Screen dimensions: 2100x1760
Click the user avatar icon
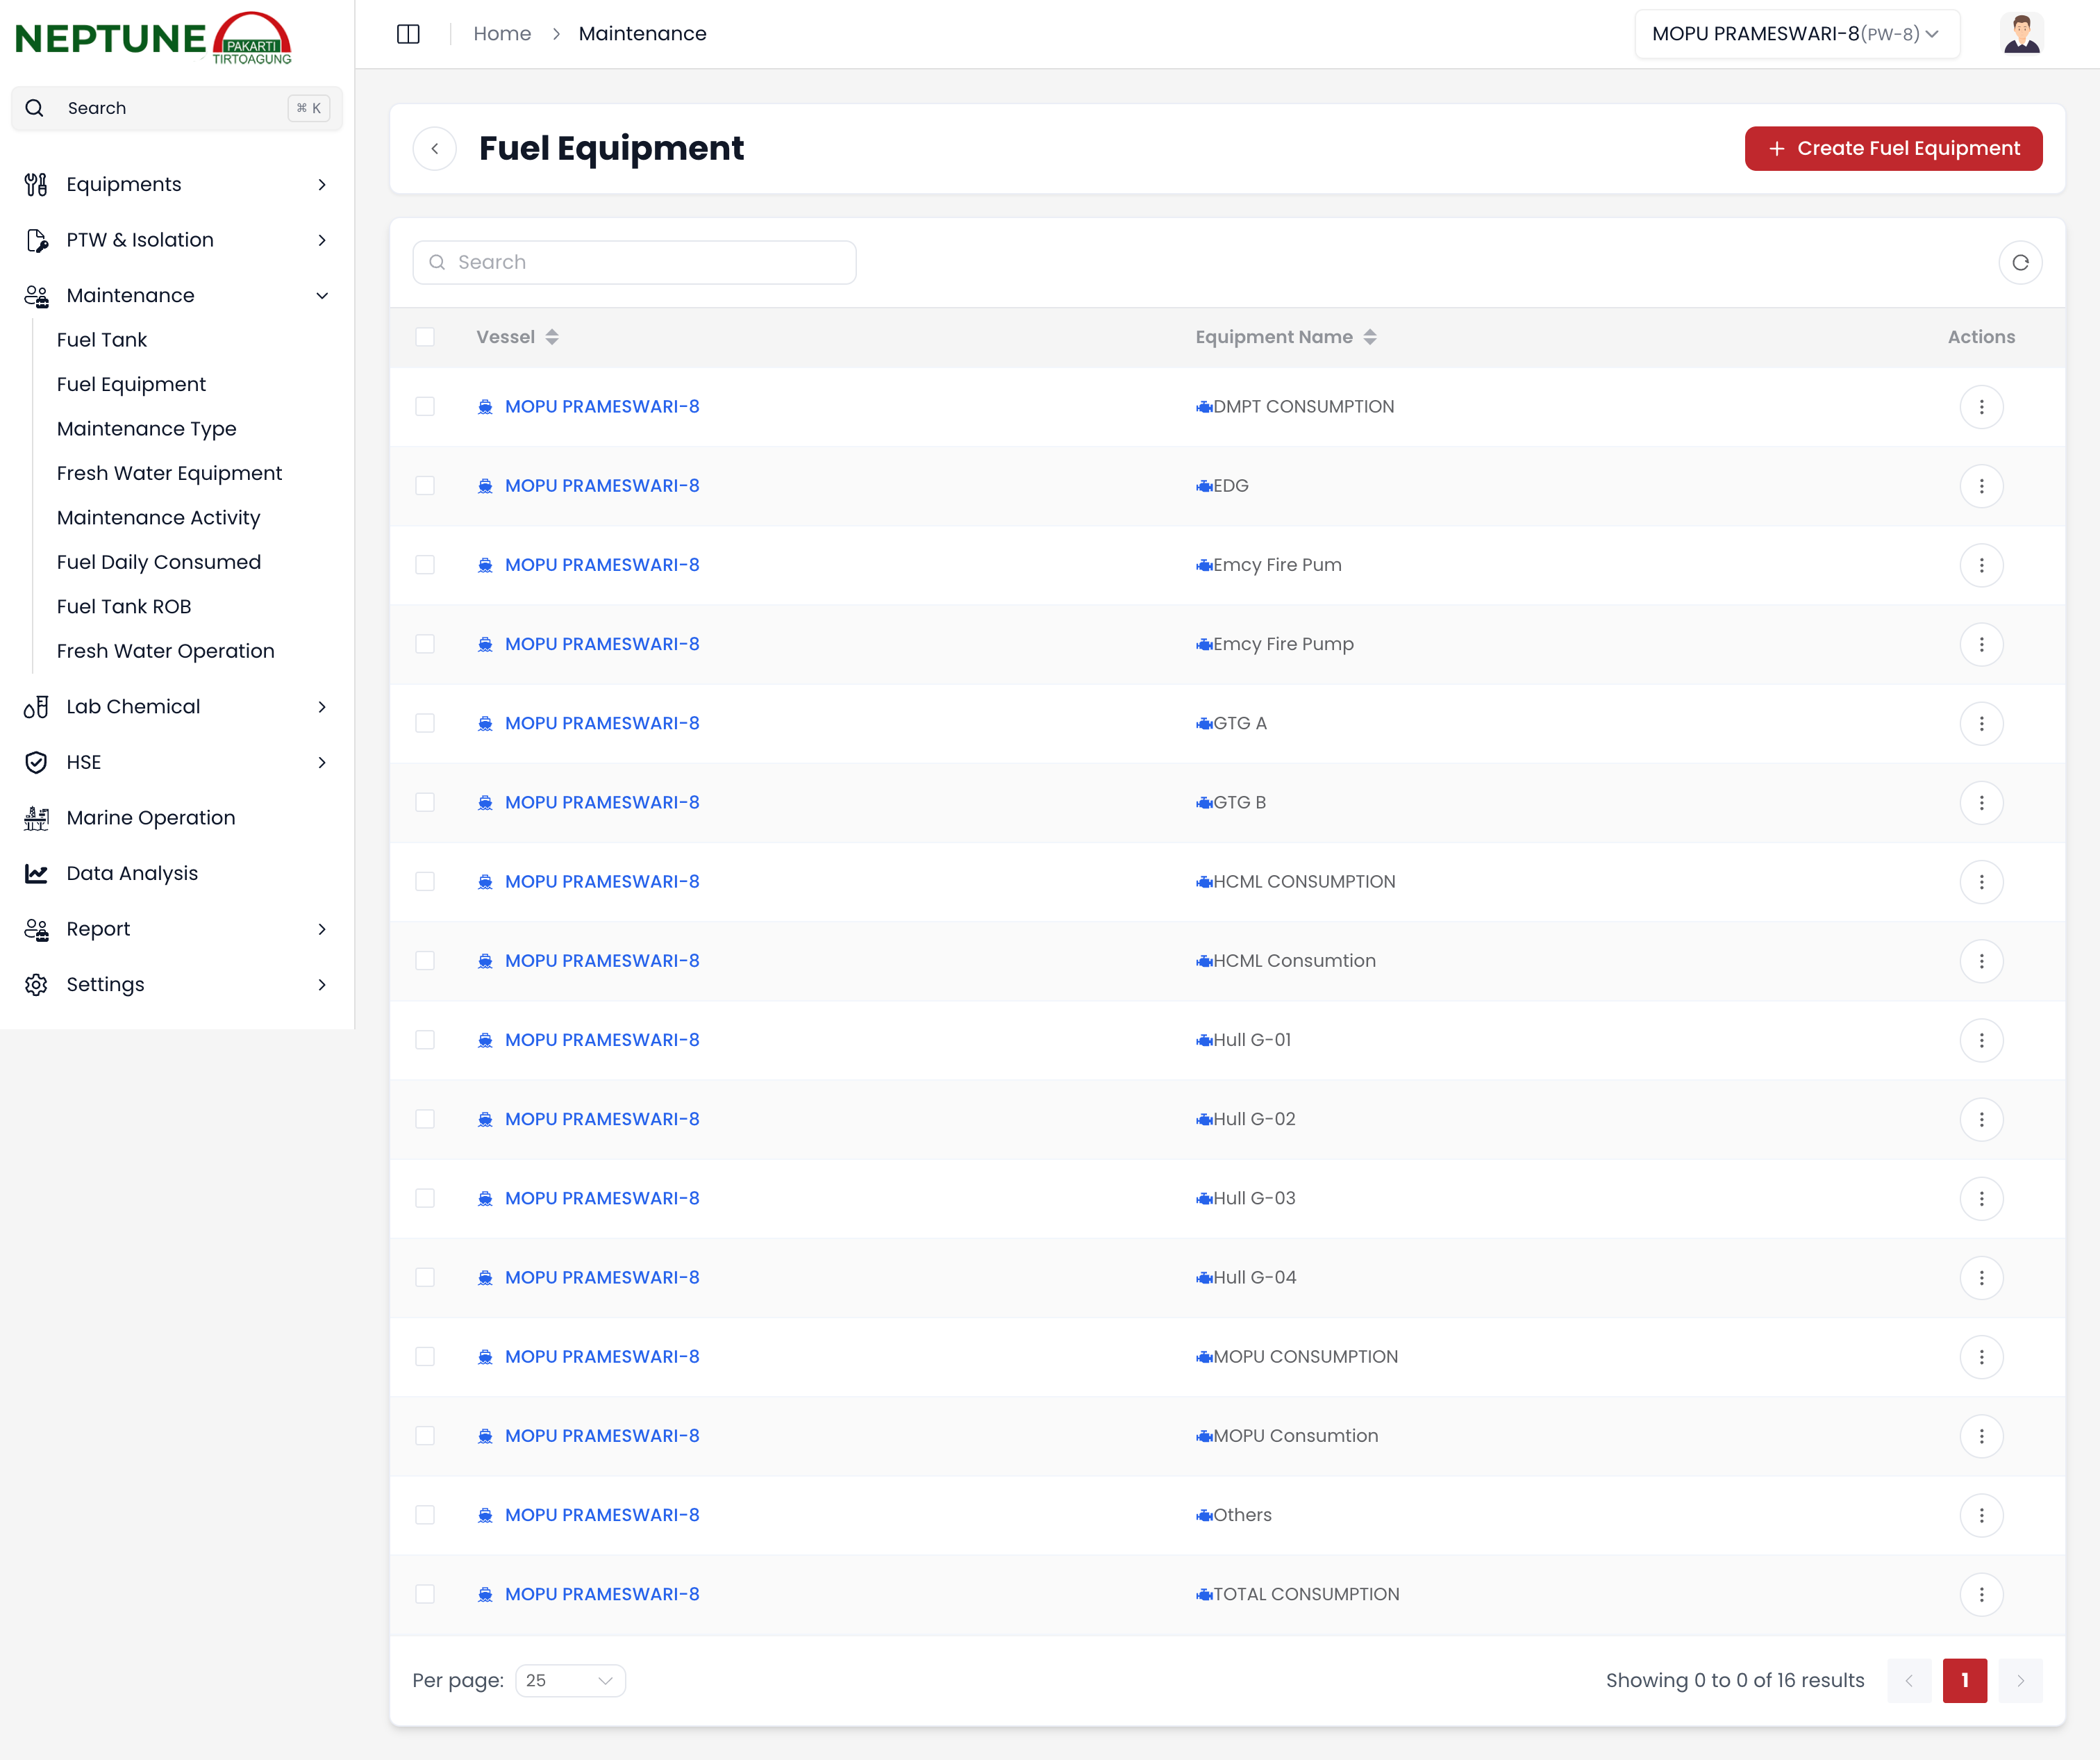2021,34
